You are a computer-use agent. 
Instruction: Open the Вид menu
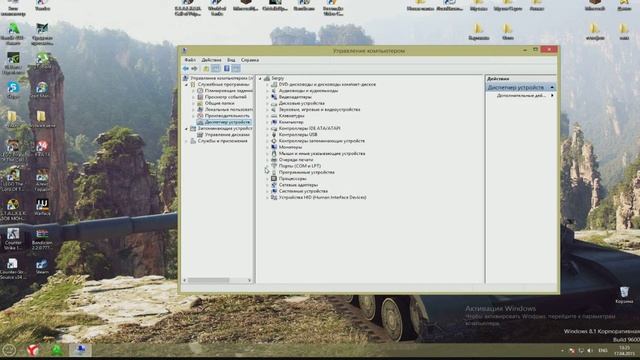(x=231, y=60)
